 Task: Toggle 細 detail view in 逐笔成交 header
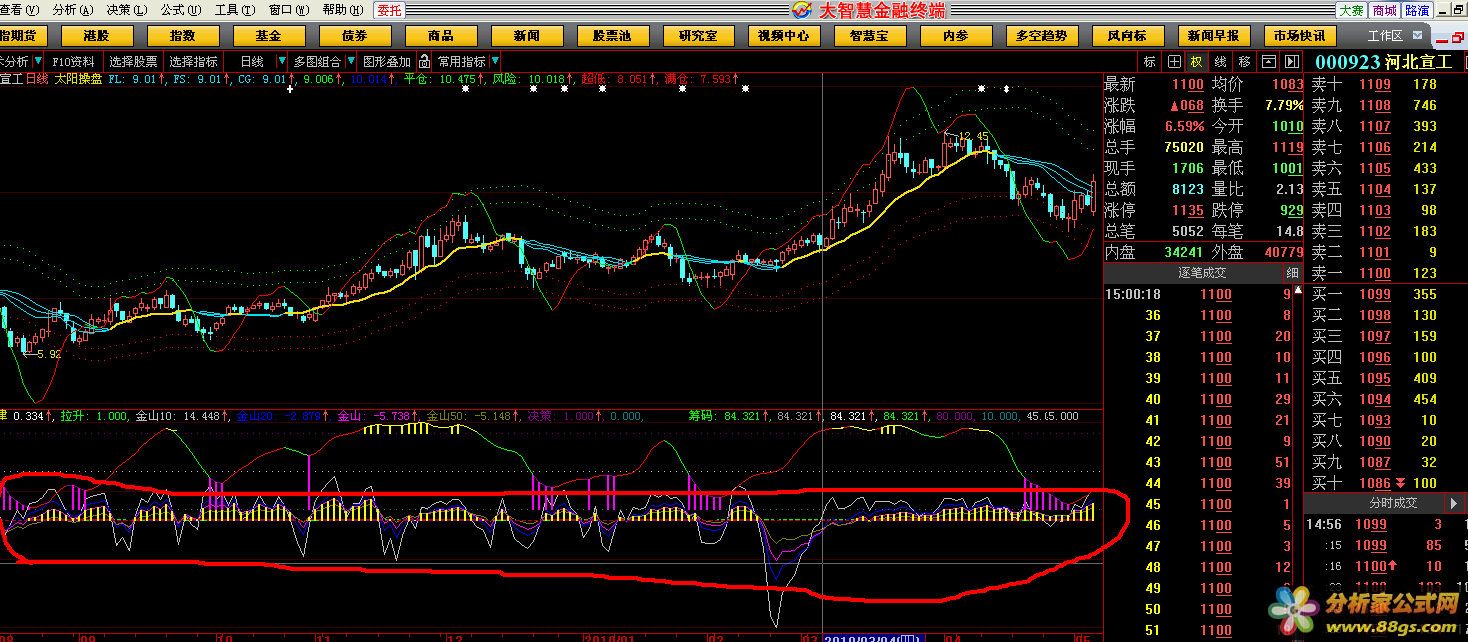tap(1292, 273)
